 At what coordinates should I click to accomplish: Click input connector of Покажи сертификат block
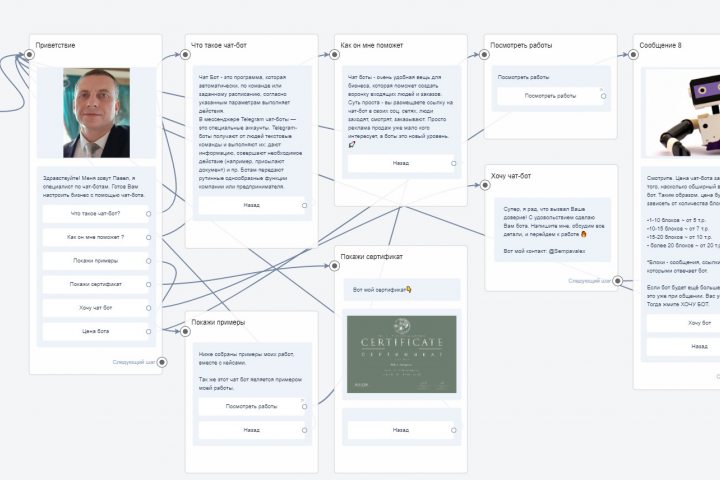pyautogui.click(x=335, y=266)
